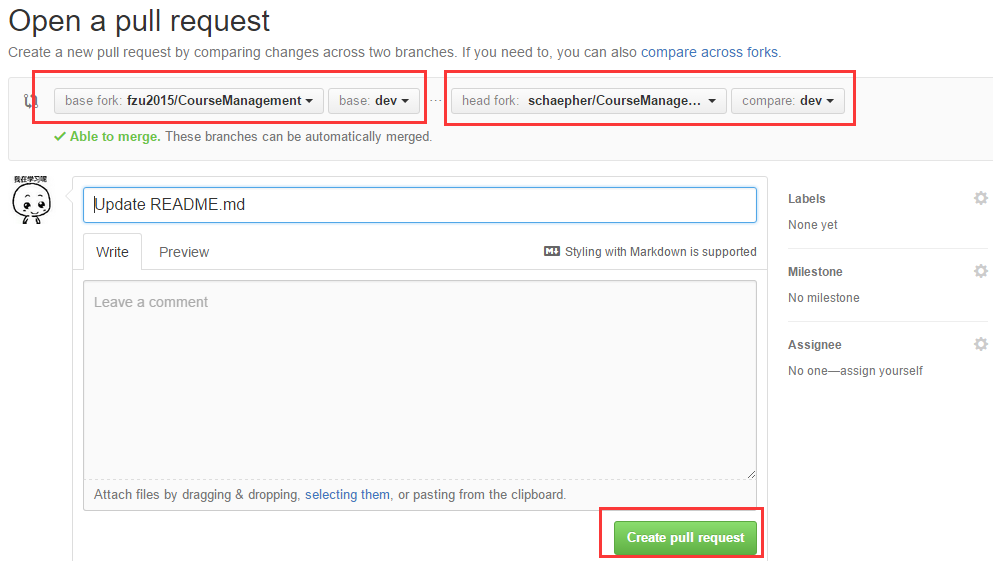Open the Assignee gear settings icon

(981, 344)
